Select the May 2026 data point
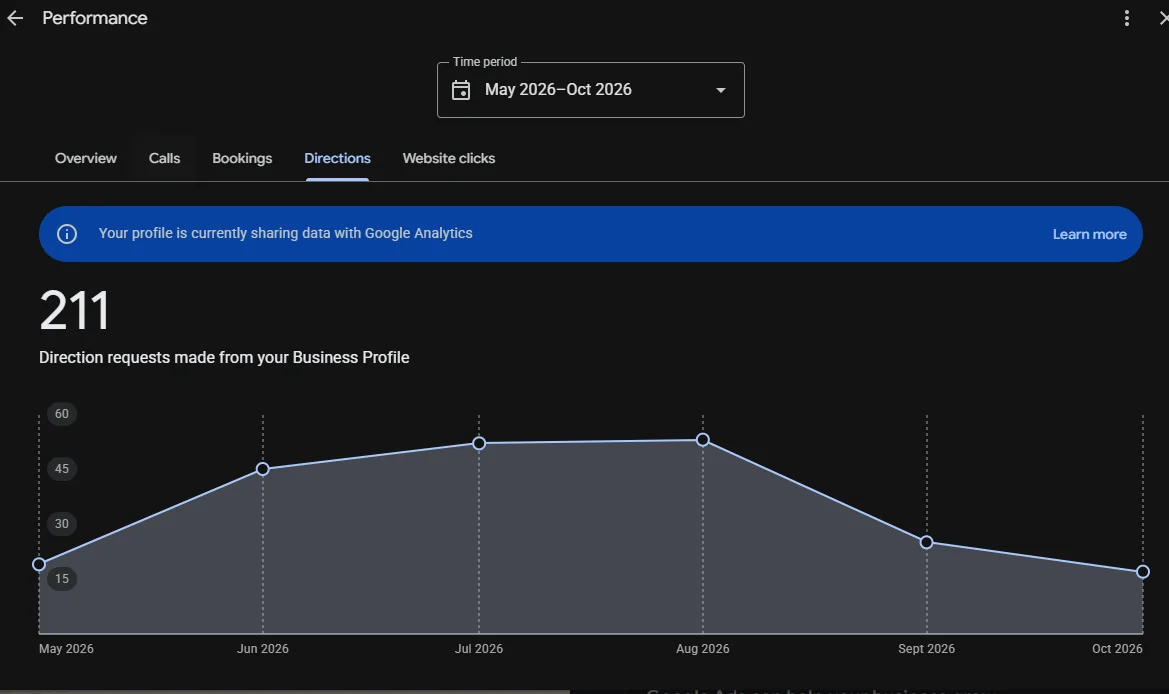The height and width of the screenshot is (694, 1169). pos(39,564)
